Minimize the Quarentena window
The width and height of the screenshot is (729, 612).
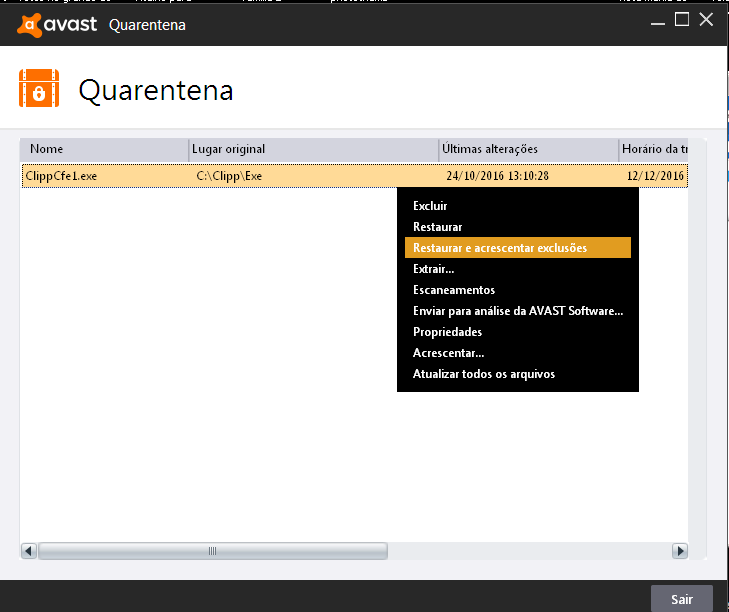(x=655, y=20)
